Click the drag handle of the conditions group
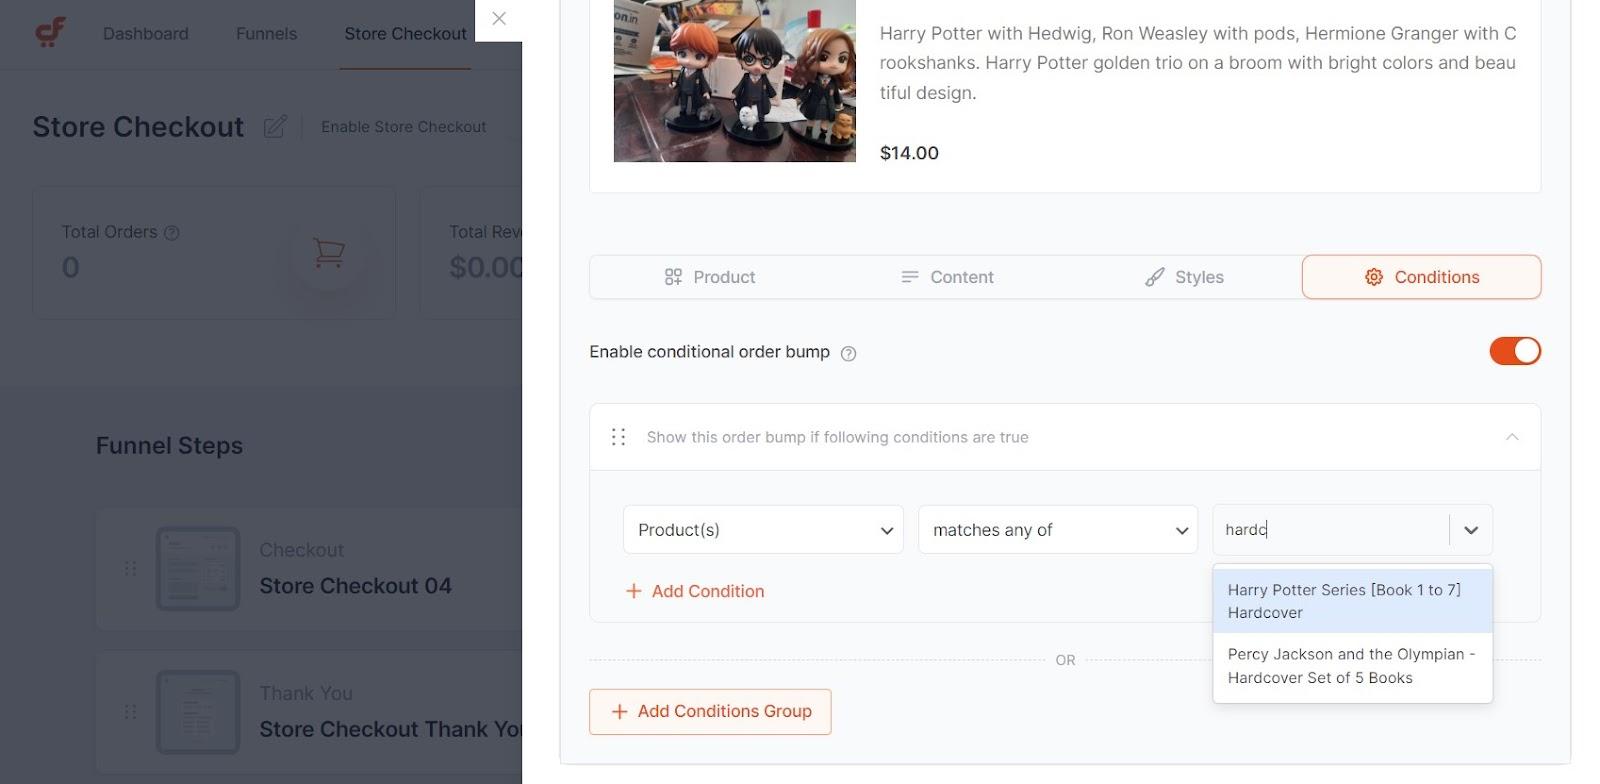1600x784 pixels. tap(618, 437)
